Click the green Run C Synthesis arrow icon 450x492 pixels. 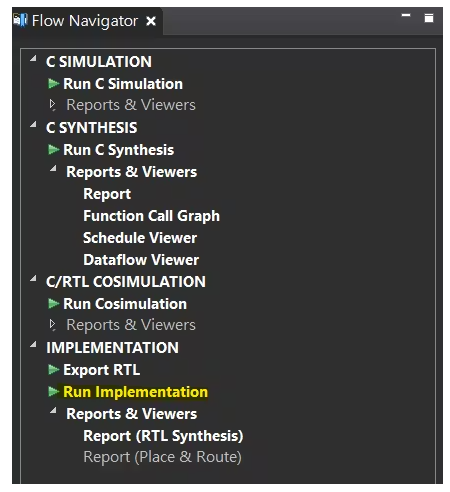pos(53,150)
